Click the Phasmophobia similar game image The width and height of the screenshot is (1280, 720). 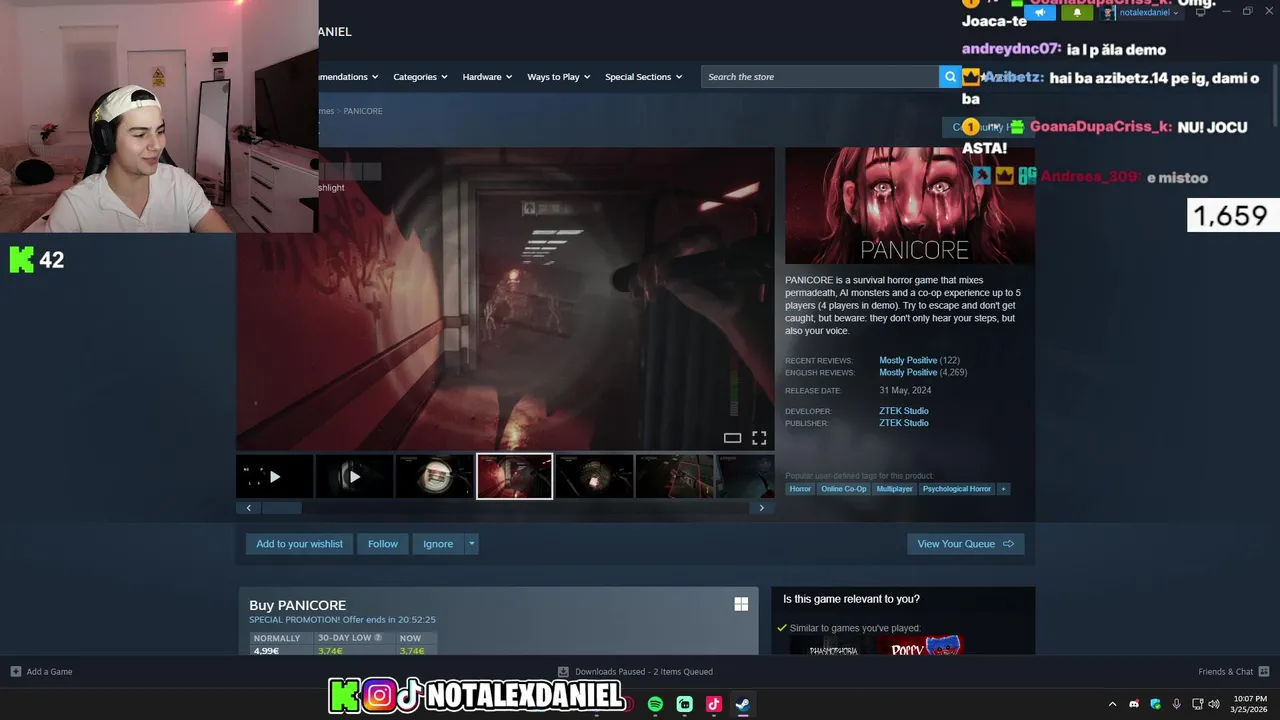point(831,646)
